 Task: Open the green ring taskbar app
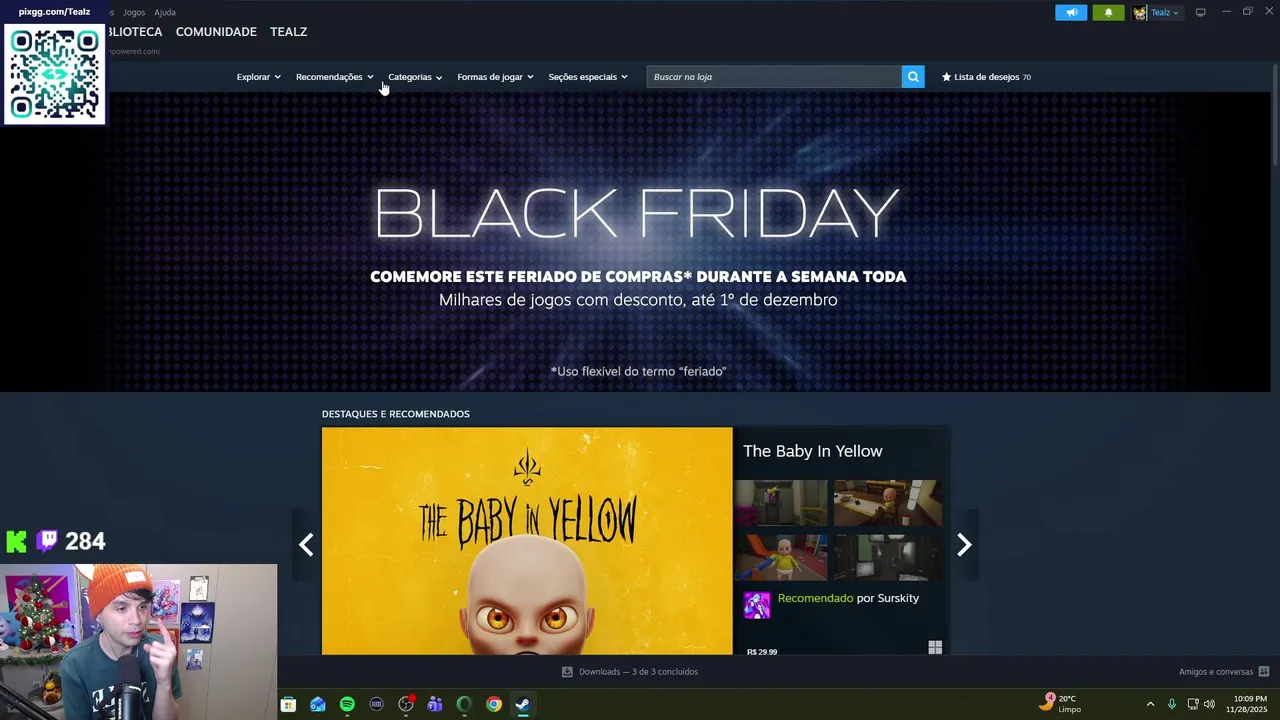coord(464,704)
